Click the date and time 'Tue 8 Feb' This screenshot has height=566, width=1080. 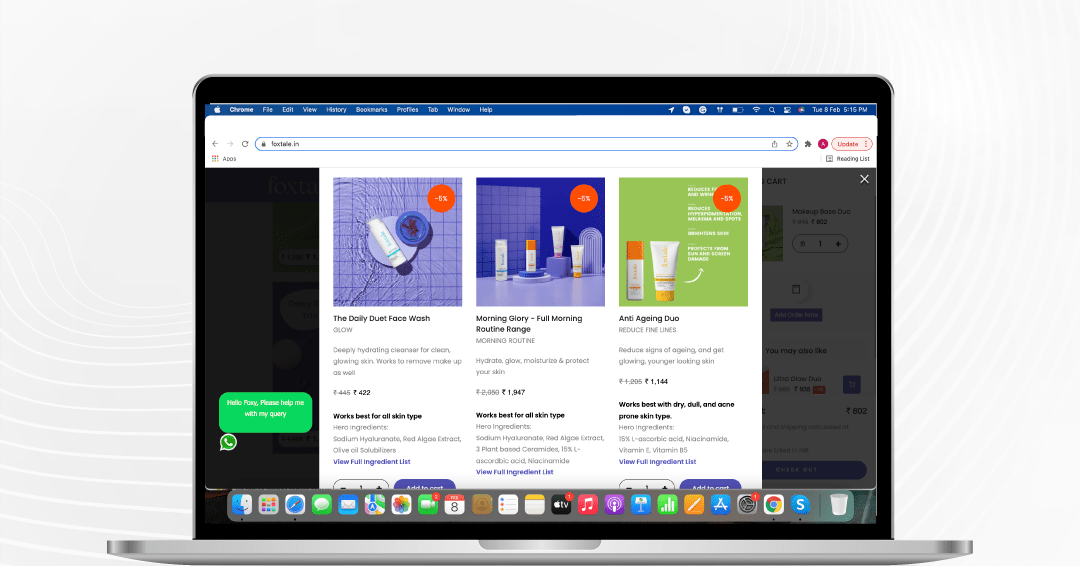tap(840, 109)
